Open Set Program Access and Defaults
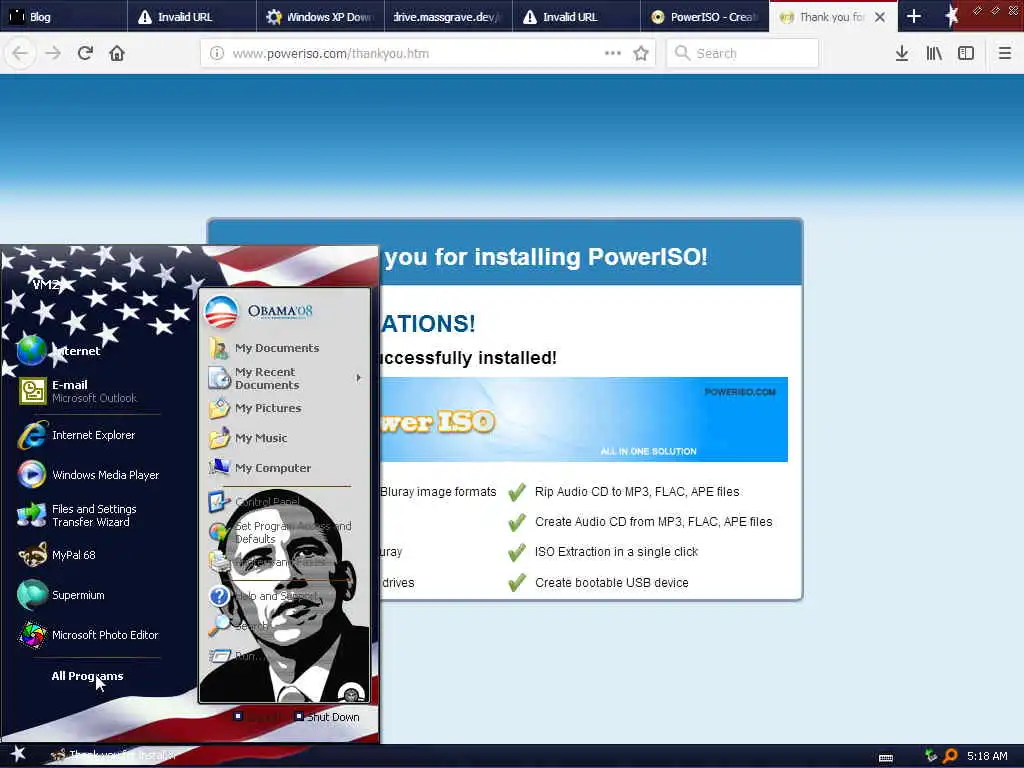Image resolution: width=1024 pixels, height=768 pixels. coord(281,532)
